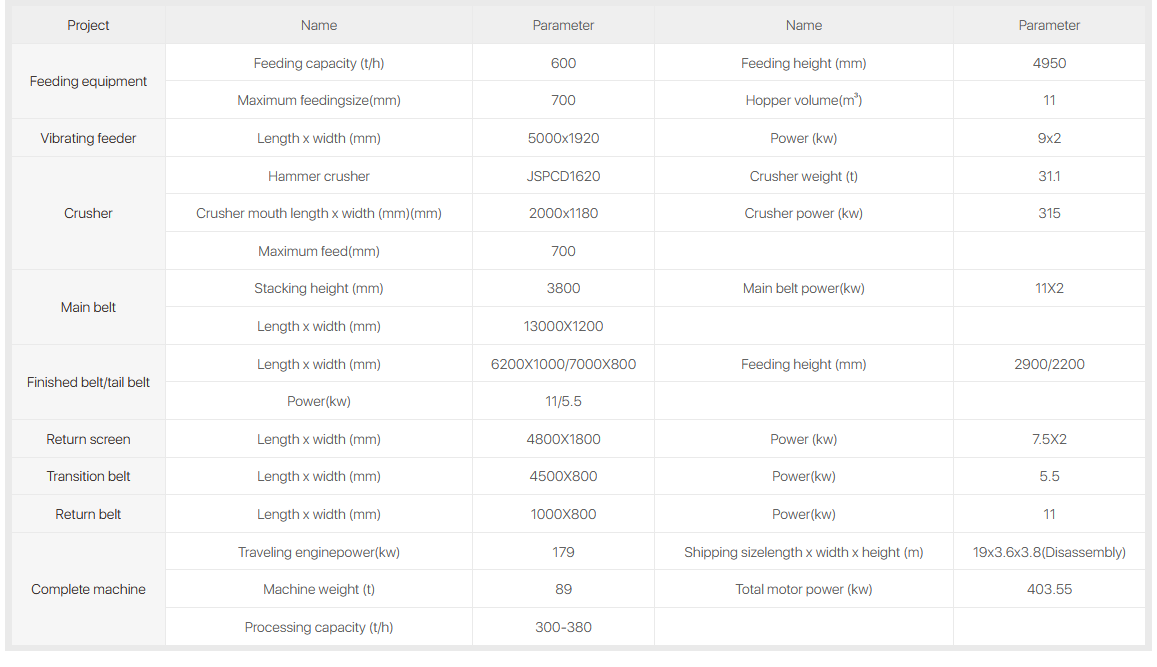Select the 13000X1200 belt dimension value
This screenshot has width=1157, height=667.
(563, 326)
